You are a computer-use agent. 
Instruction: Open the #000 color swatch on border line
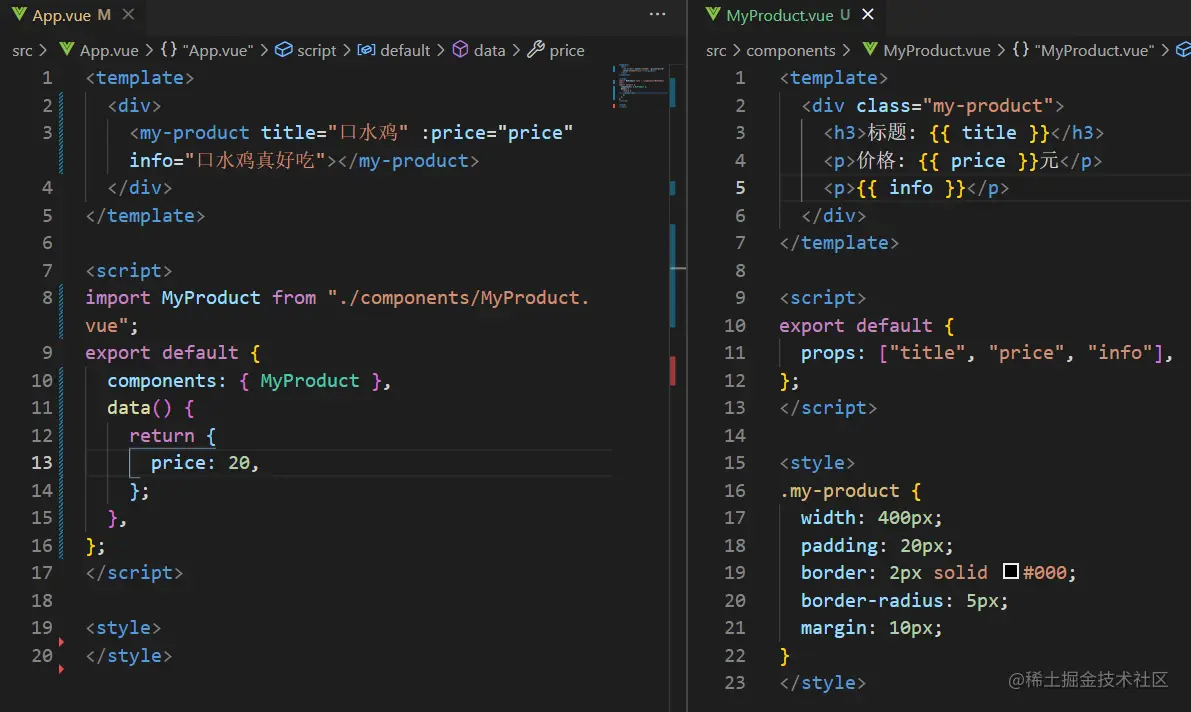tap(1010, 571)
